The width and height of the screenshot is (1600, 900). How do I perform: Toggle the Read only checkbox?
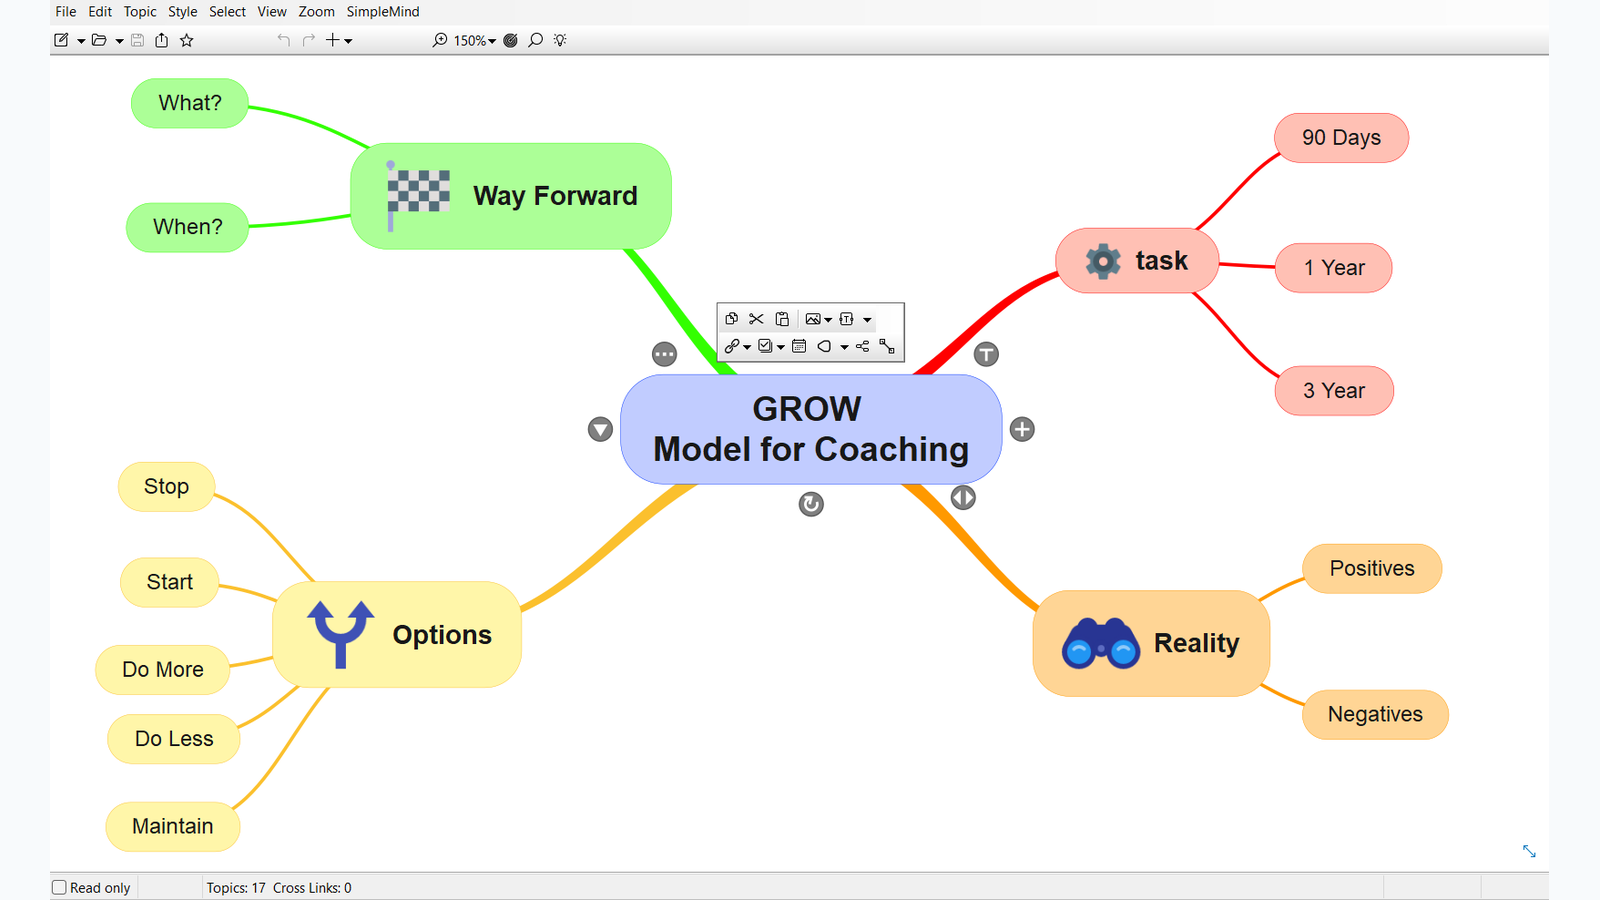coord(60,887)
